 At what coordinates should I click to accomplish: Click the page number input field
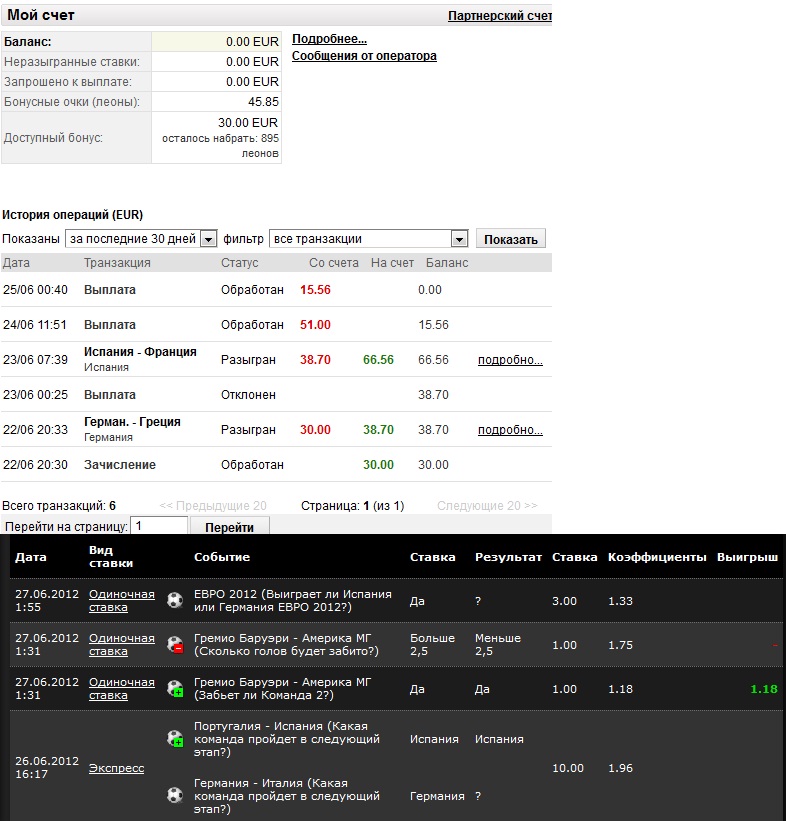pyautogui.click(x=159, y=526)
